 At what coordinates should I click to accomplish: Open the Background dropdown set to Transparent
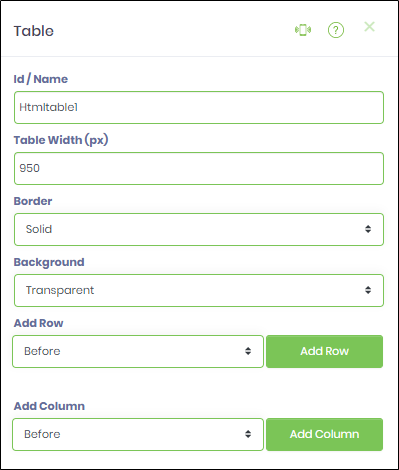pyautogui.click(x=199, y=290)
